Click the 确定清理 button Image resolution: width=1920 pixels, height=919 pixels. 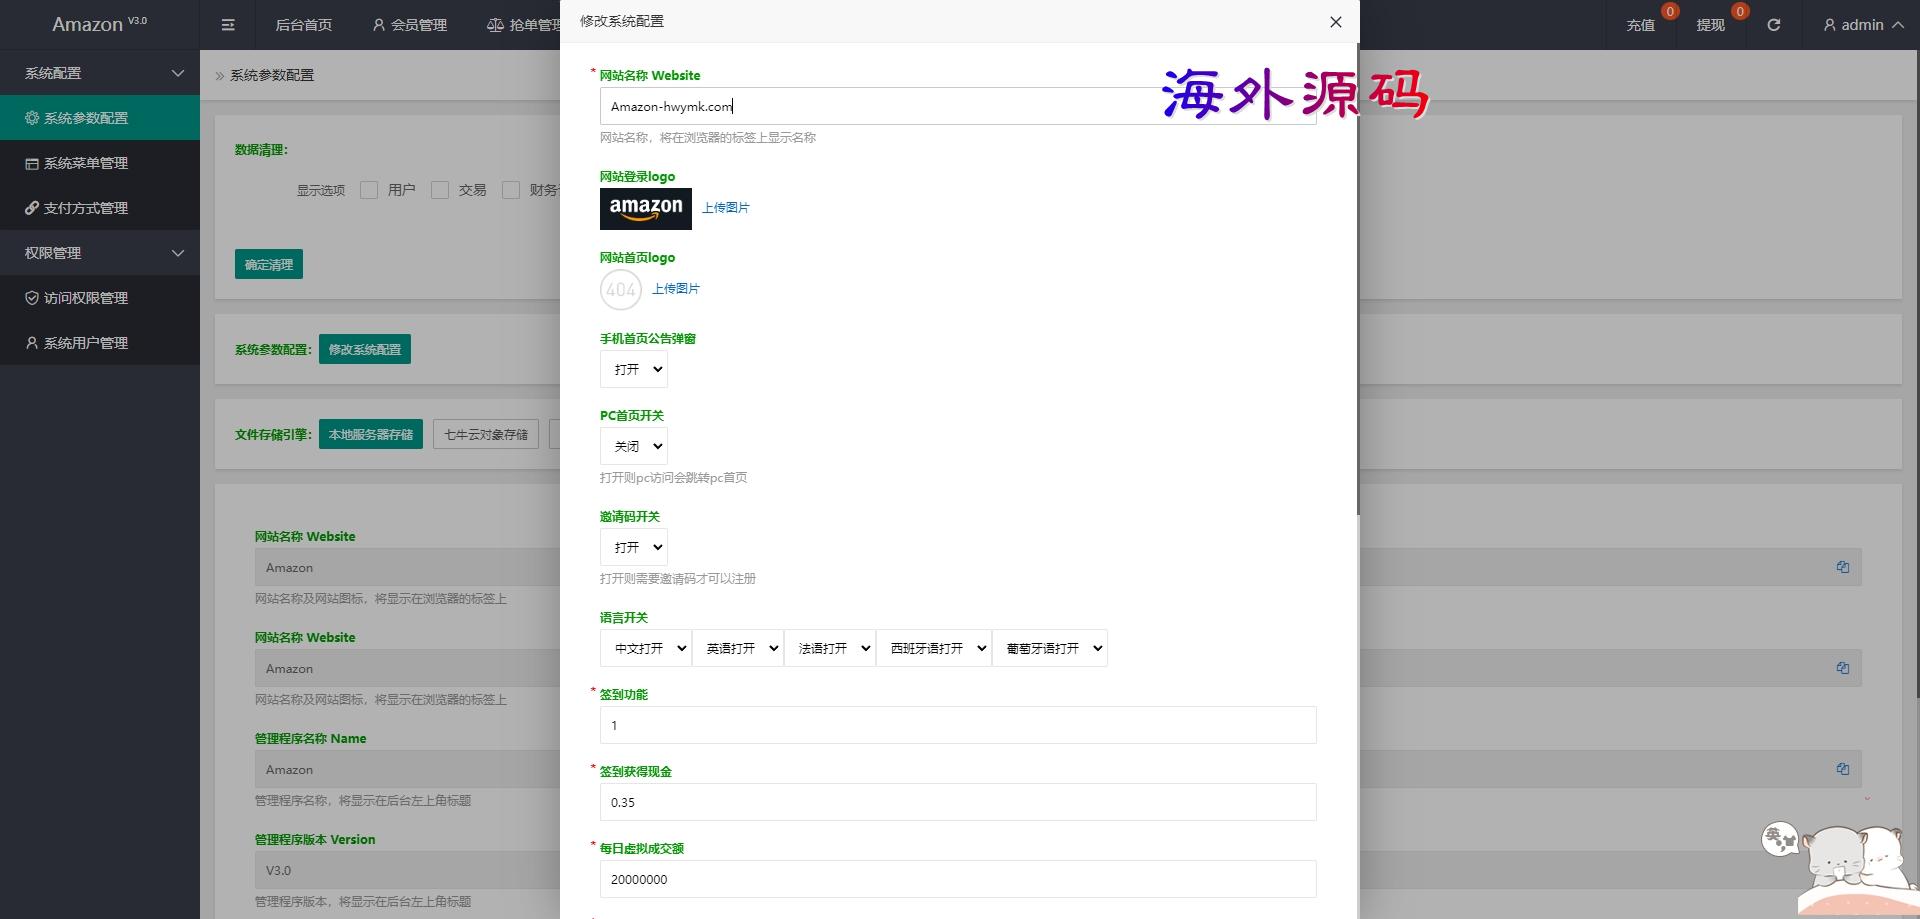269,265
